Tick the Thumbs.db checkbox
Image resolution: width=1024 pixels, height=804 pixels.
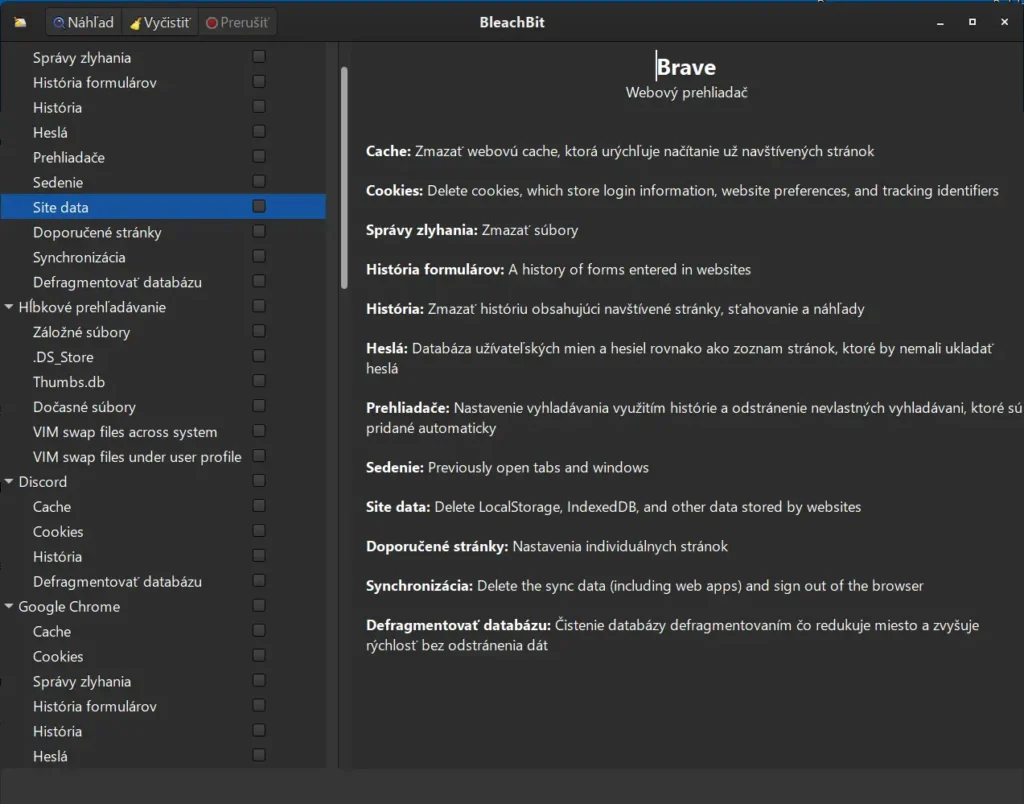point(259,381)
